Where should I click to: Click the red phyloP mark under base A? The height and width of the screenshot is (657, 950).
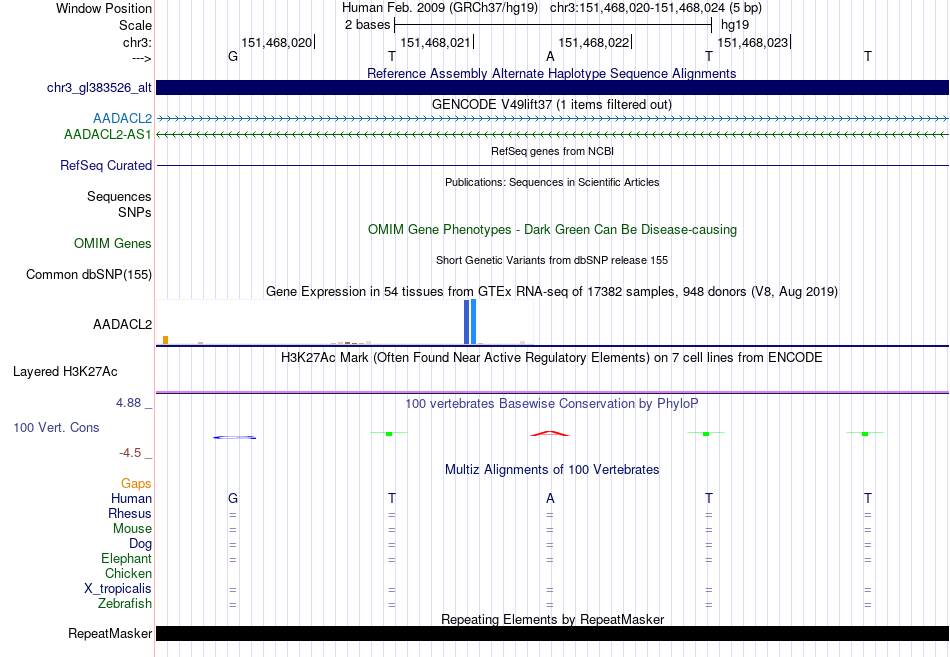pyautogui.click(x=550, y=433)
